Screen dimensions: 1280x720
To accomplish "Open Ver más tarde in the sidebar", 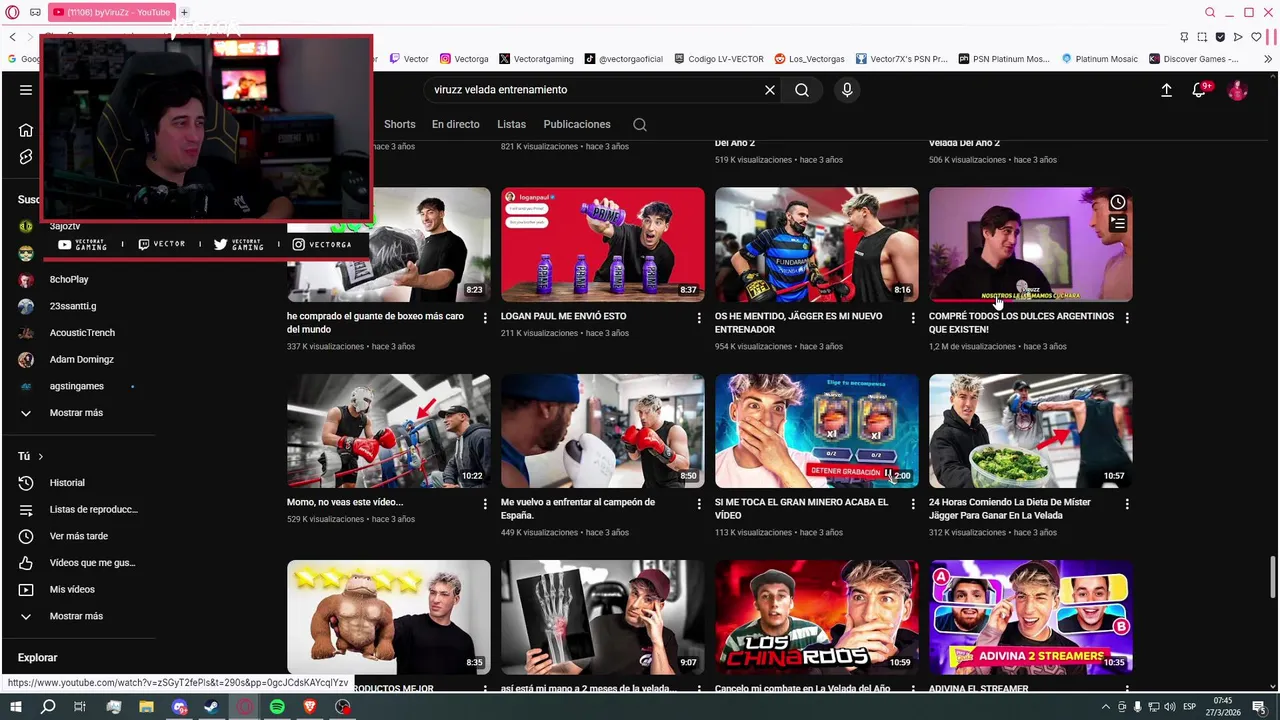I will [x=78, y=536].
